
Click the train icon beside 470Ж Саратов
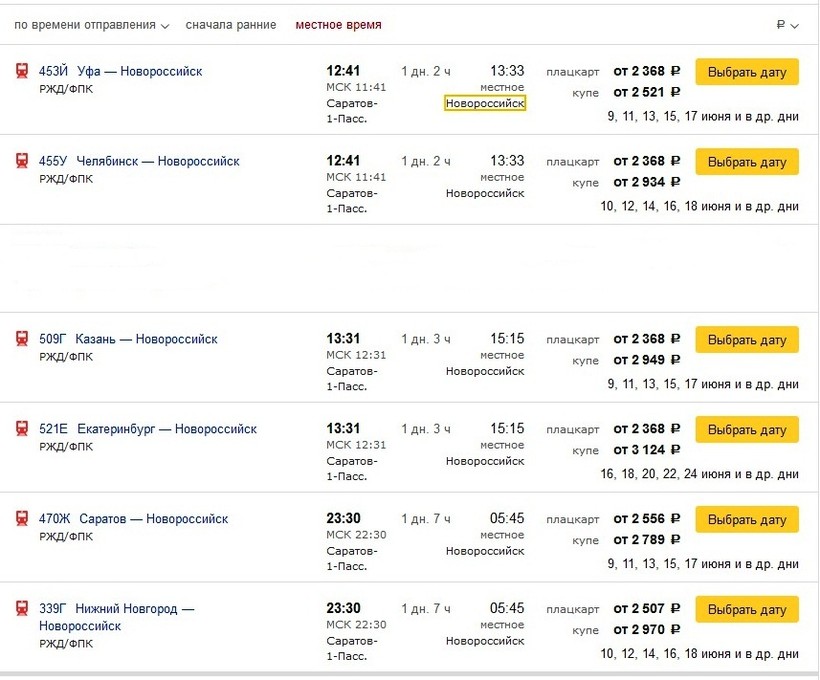(22, 520)
